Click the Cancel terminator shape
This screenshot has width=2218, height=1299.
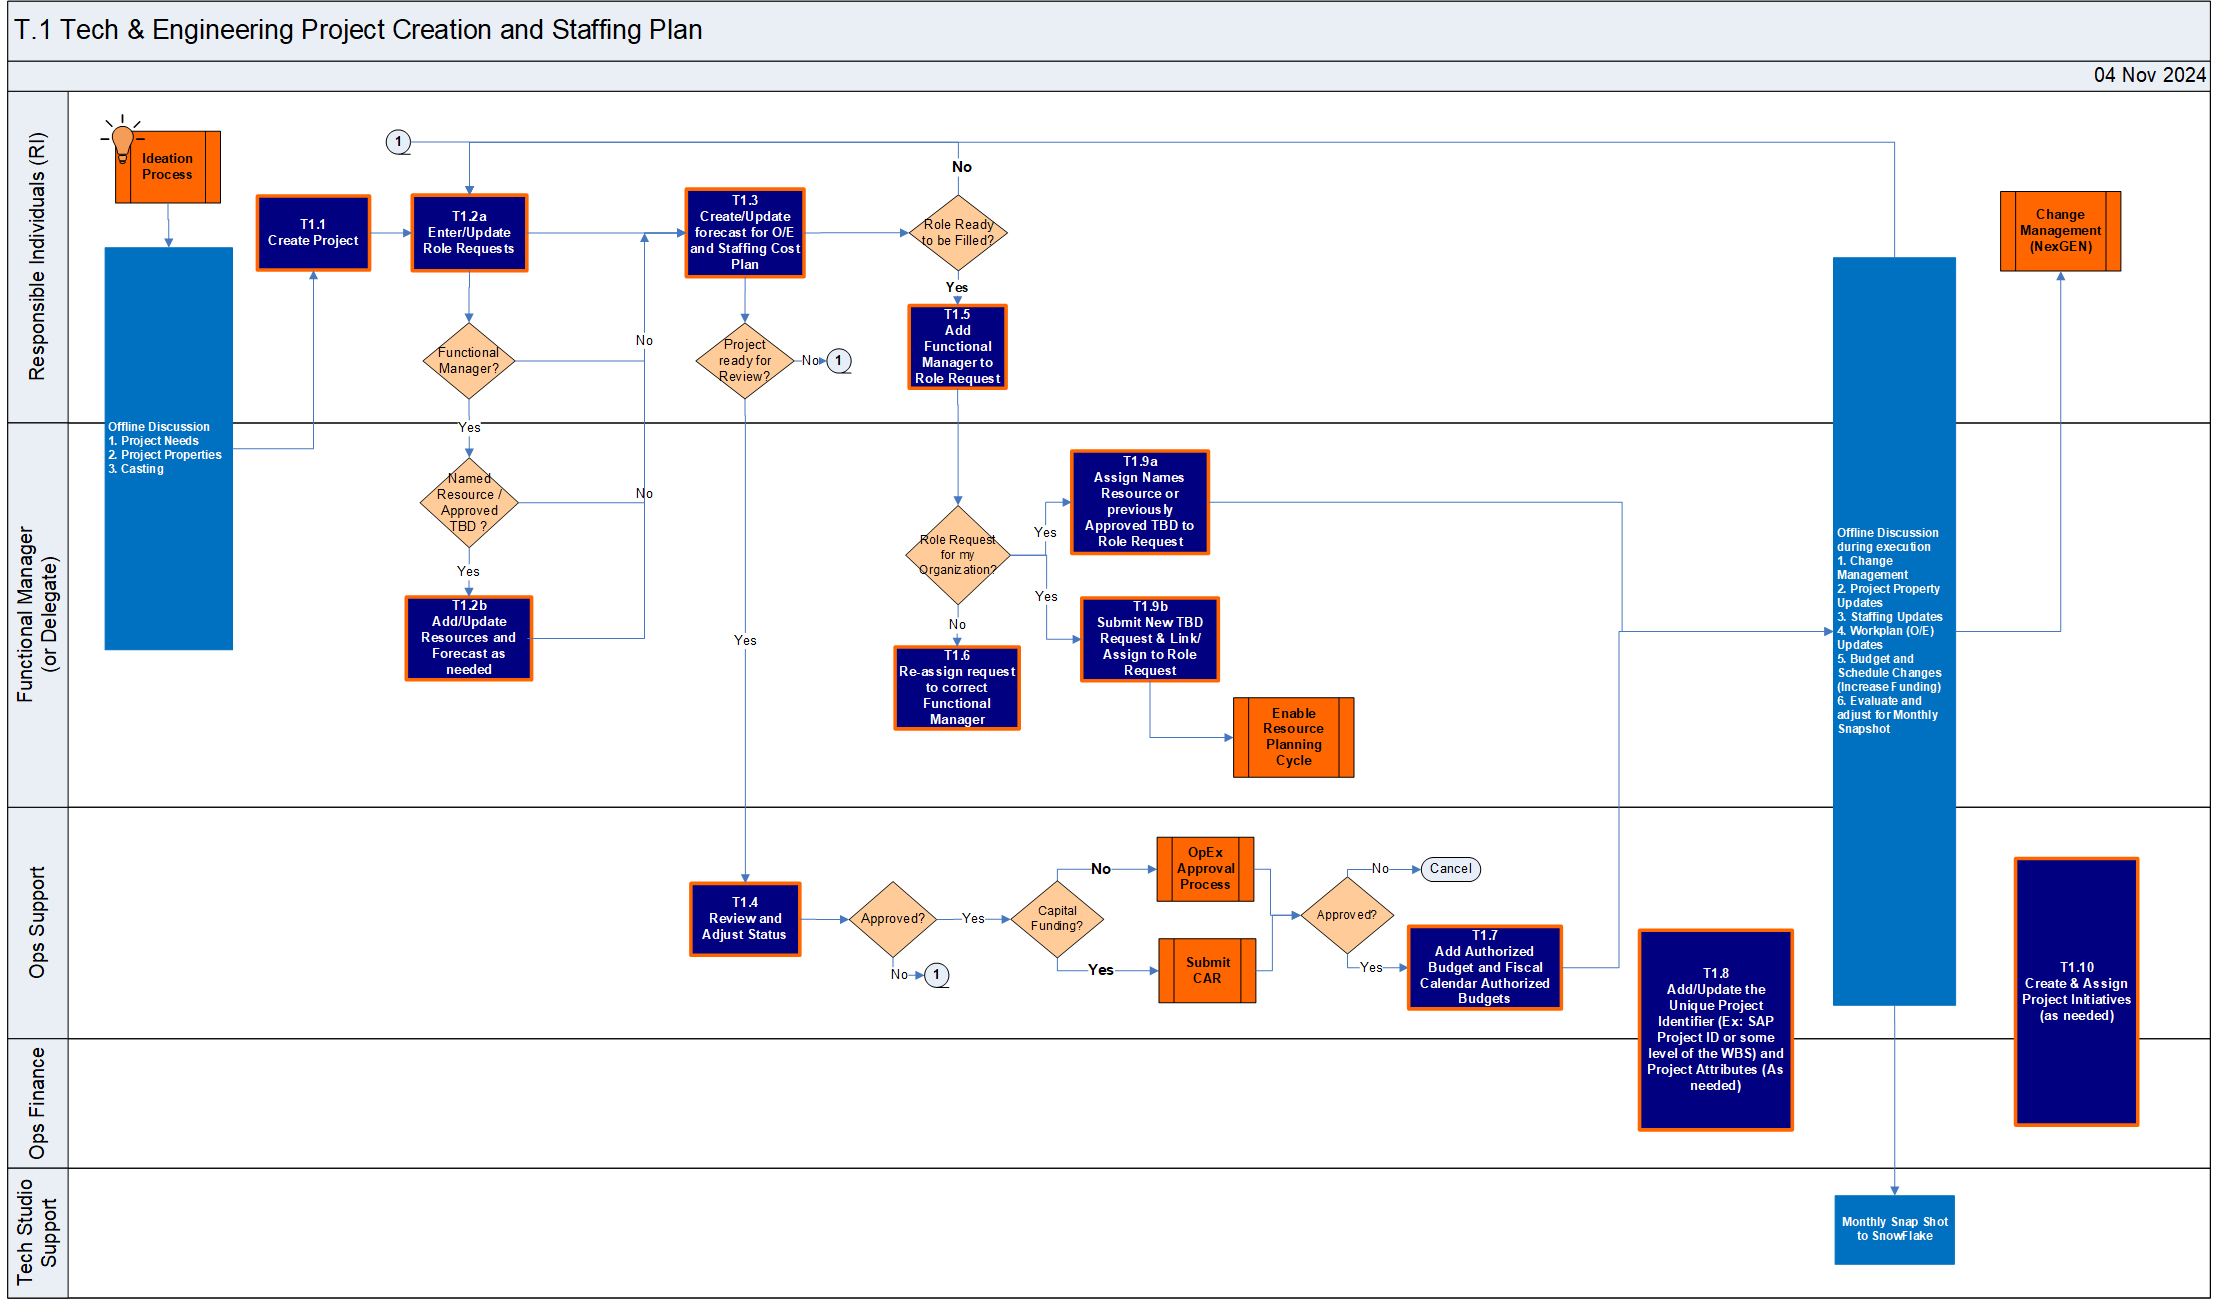coord(1450,869)
